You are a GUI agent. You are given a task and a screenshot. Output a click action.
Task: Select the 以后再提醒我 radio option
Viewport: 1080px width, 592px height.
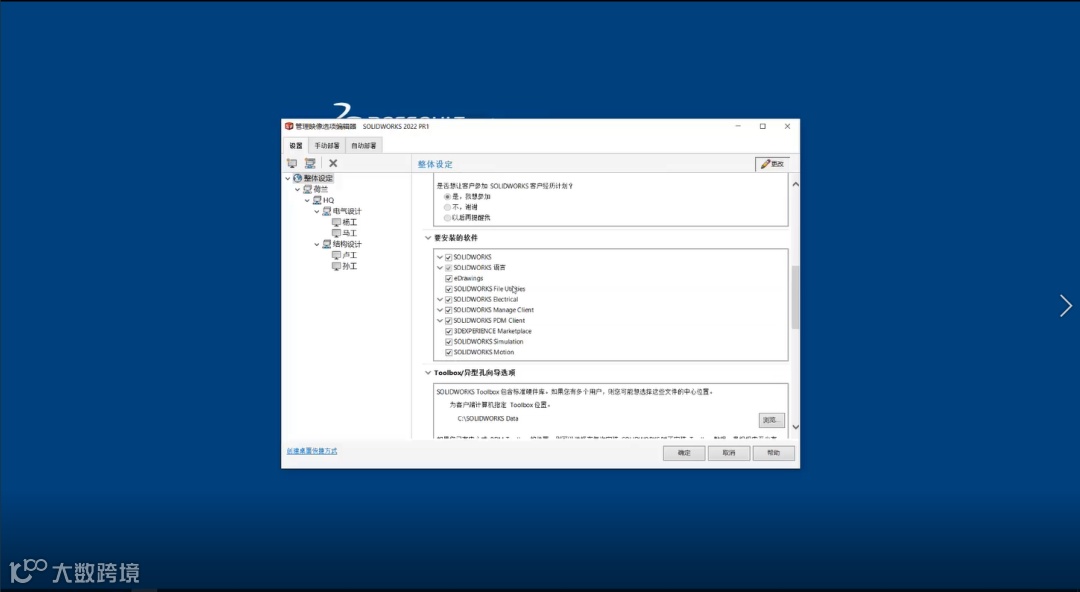447,218
